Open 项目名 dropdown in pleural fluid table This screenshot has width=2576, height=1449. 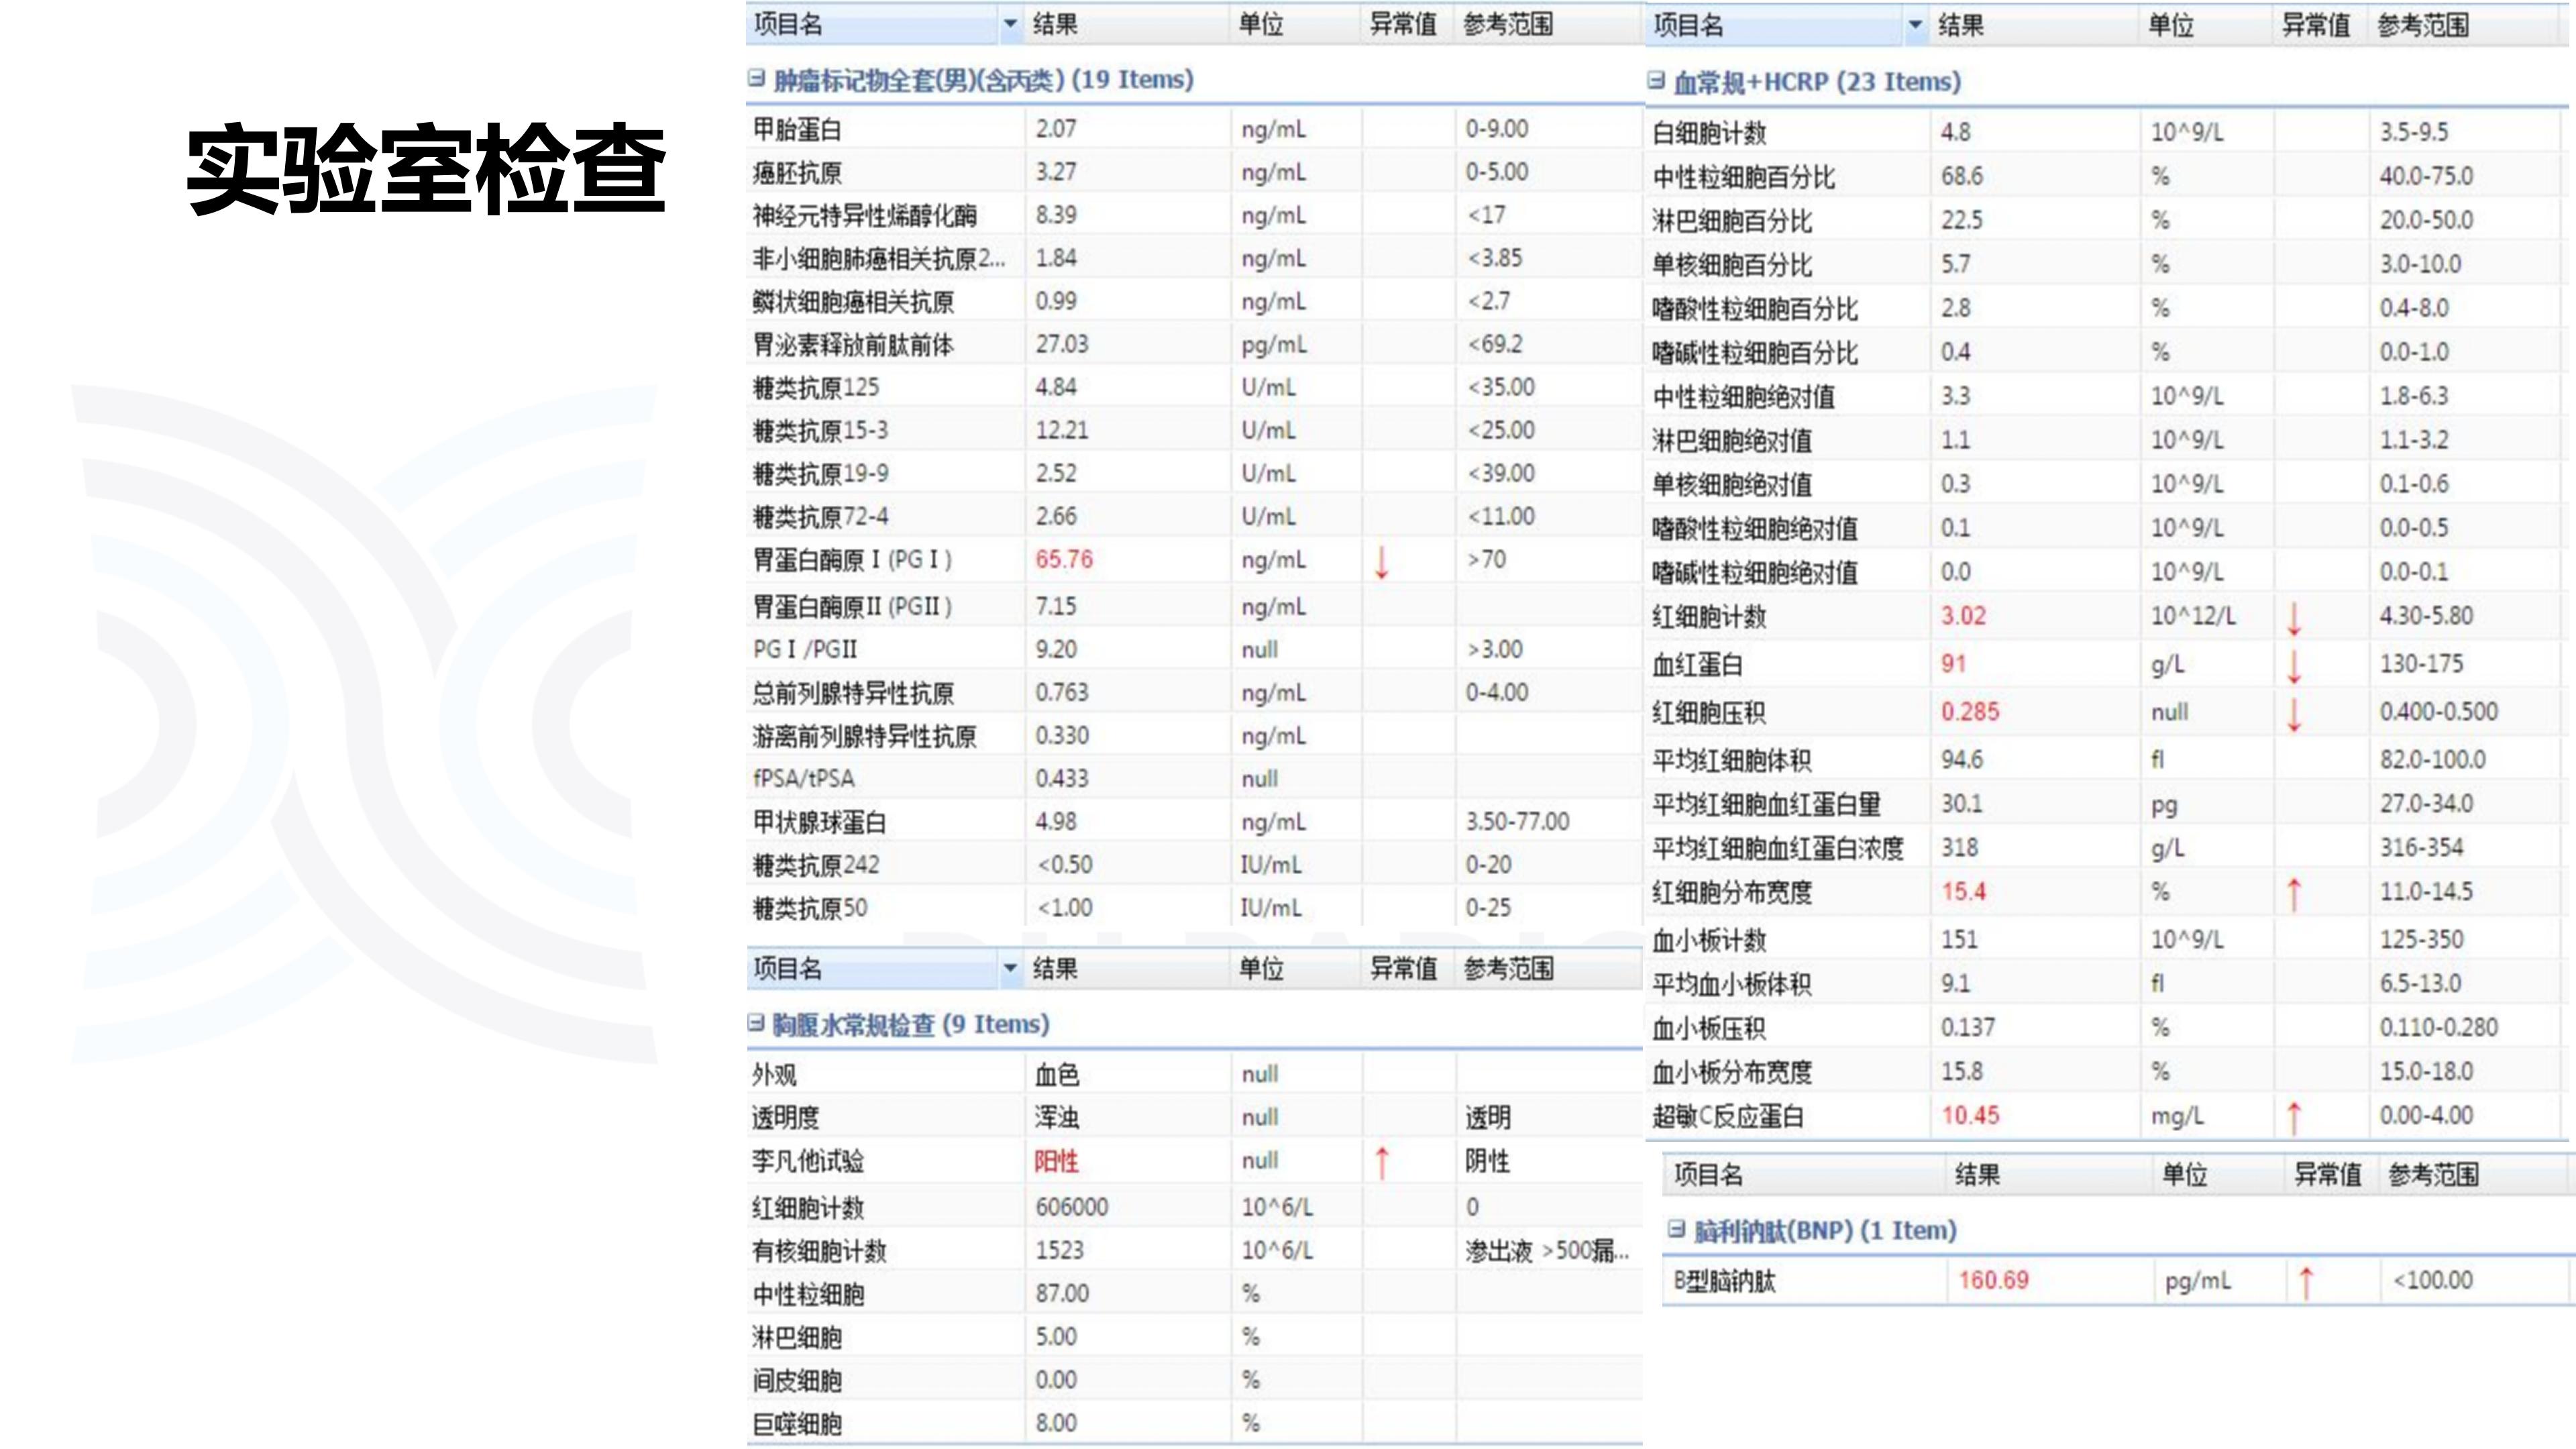(x=1010, y=968)
